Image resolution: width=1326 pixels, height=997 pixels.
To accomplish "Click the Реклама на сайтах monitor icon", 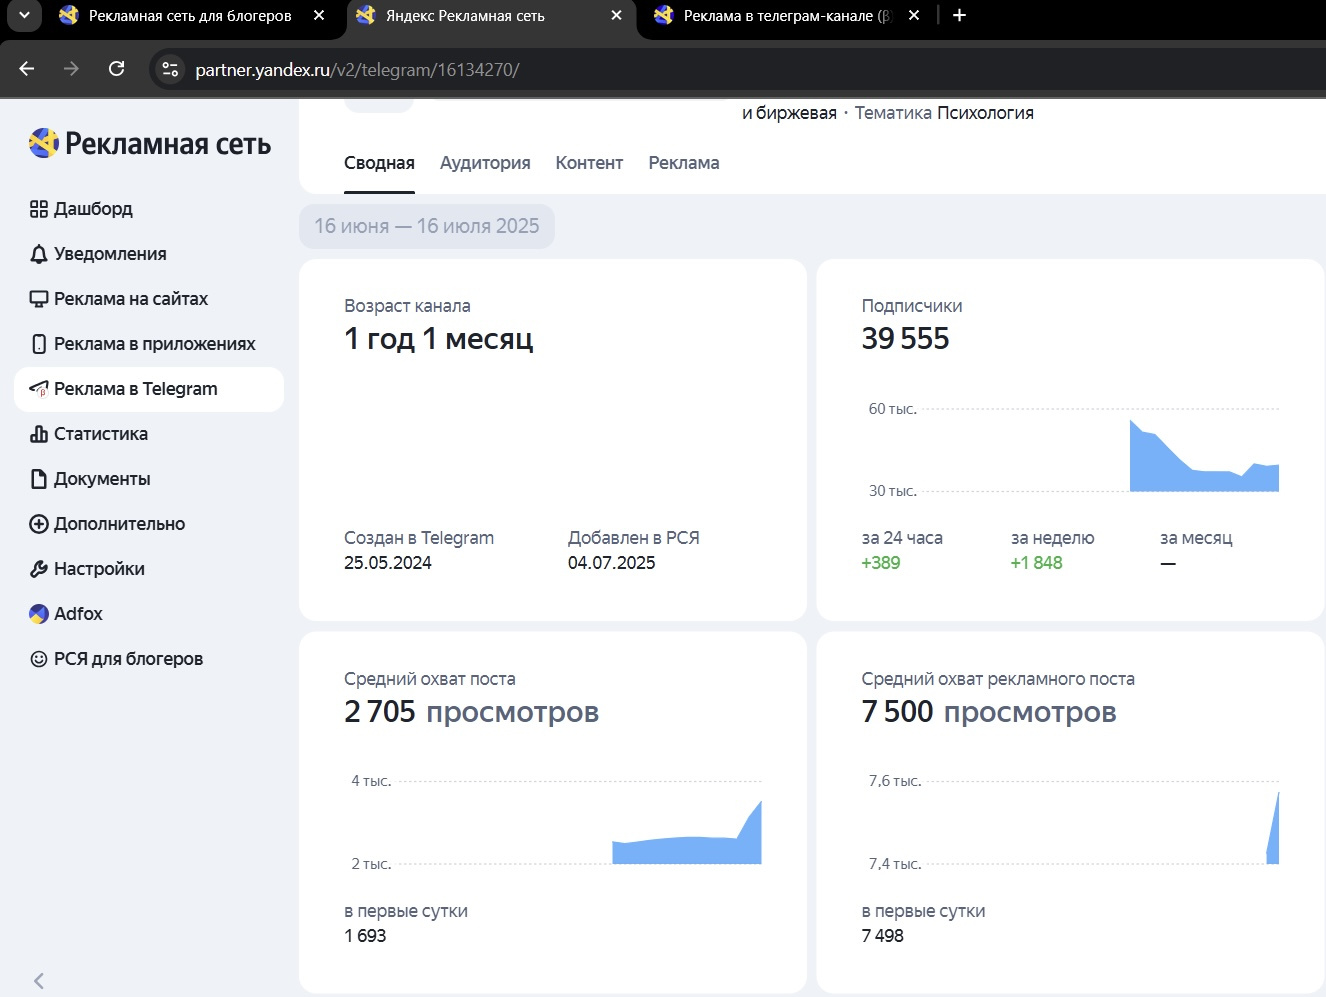I will [39, 299].
